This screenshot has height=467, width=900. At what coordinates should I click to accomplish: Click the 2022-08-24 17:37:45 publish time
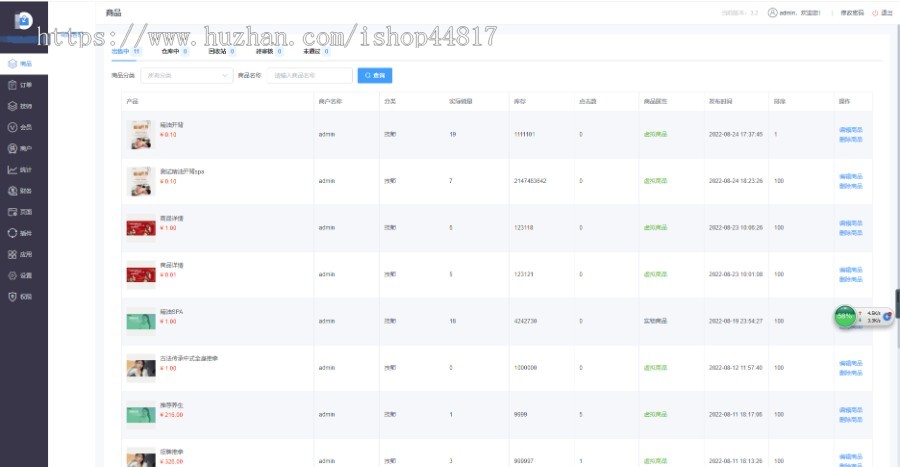[735, 134]
